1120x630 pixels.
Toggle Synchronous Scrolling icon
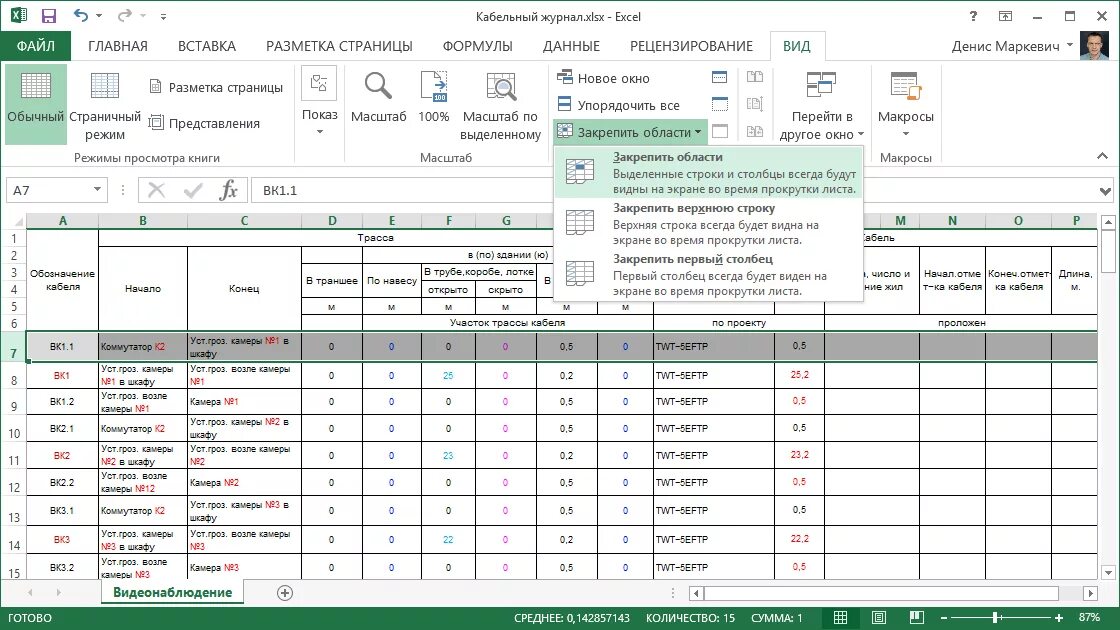pos(755,104)
